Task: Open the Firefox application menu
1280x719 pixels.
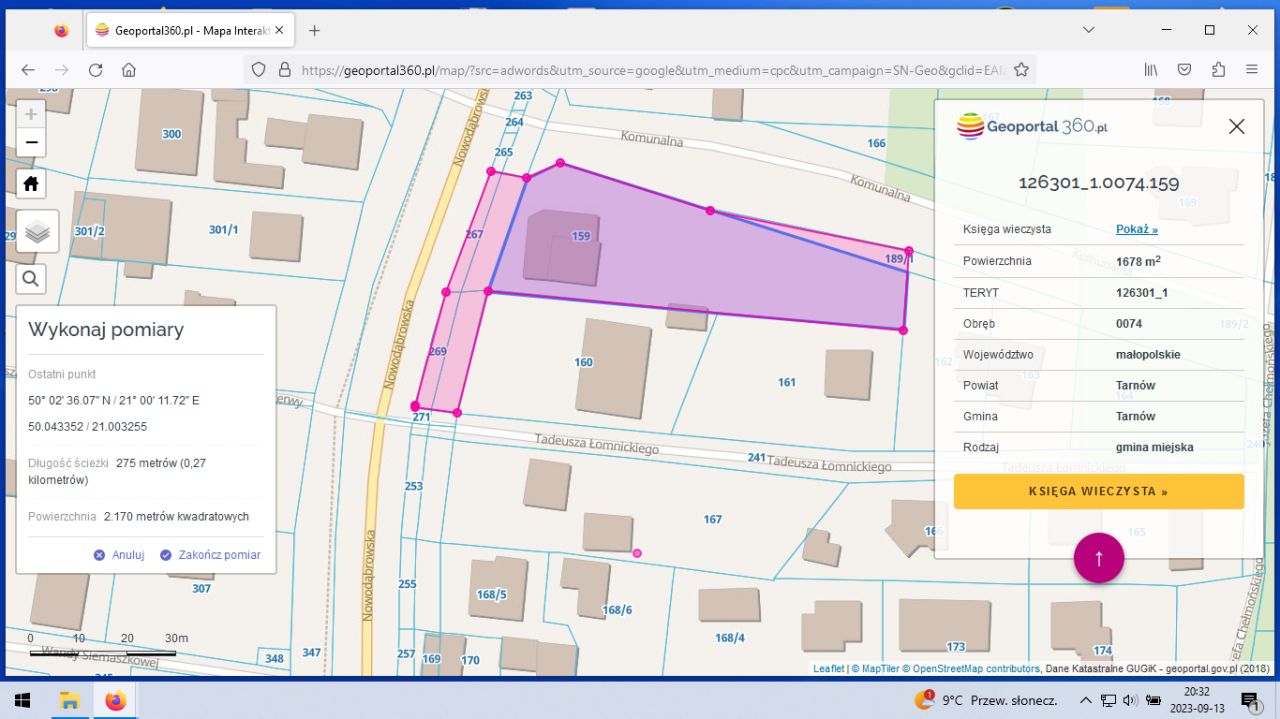Action: (1252, 70)
